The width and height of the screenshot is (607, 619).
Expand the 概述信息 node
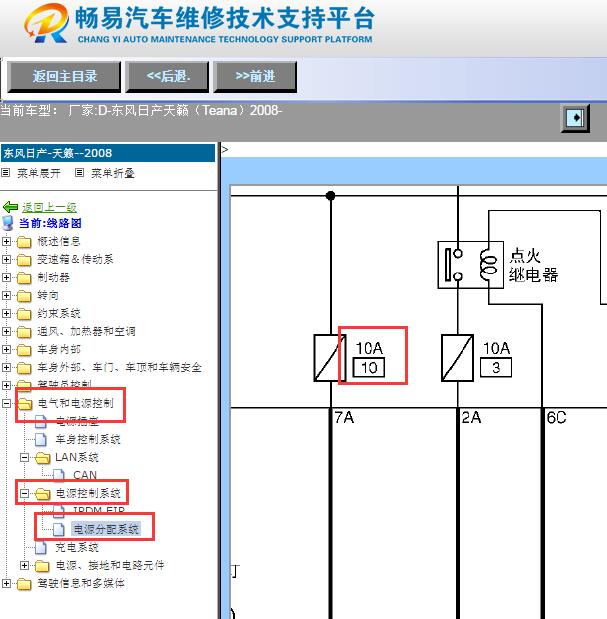coord(6,241)
